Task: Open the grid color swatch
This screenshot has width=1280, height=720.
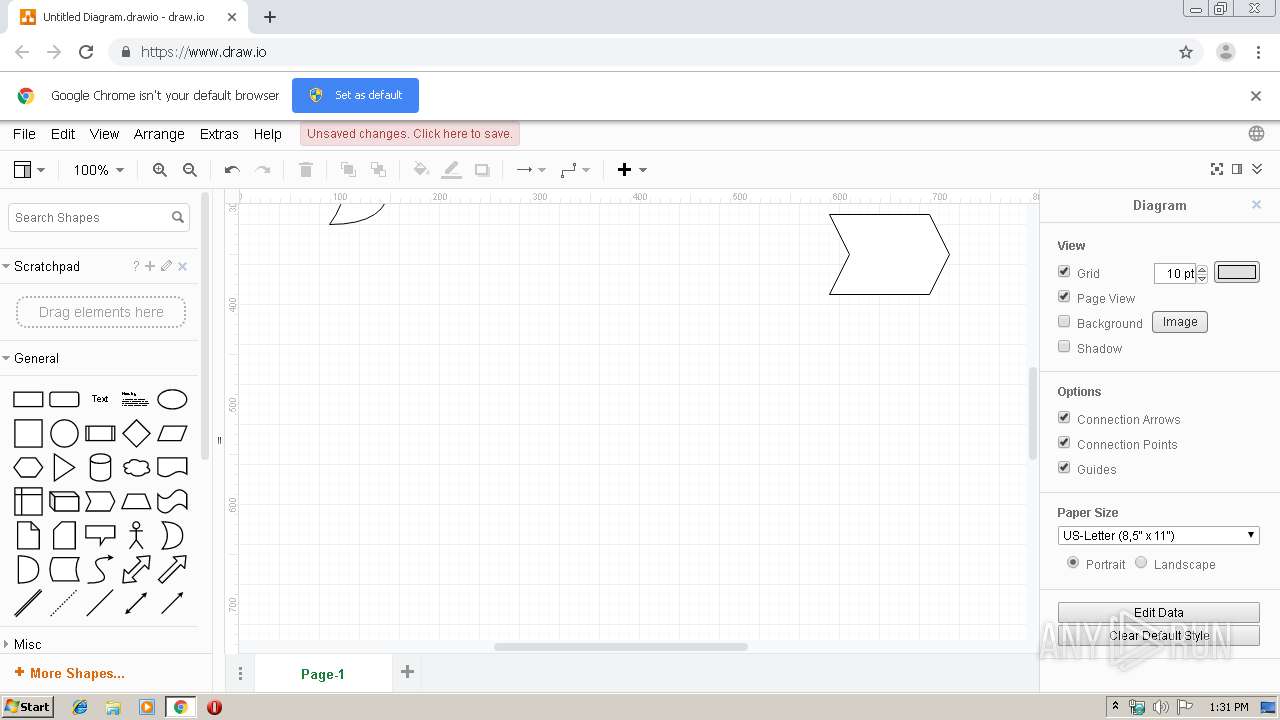Action: click(1237, 272)
